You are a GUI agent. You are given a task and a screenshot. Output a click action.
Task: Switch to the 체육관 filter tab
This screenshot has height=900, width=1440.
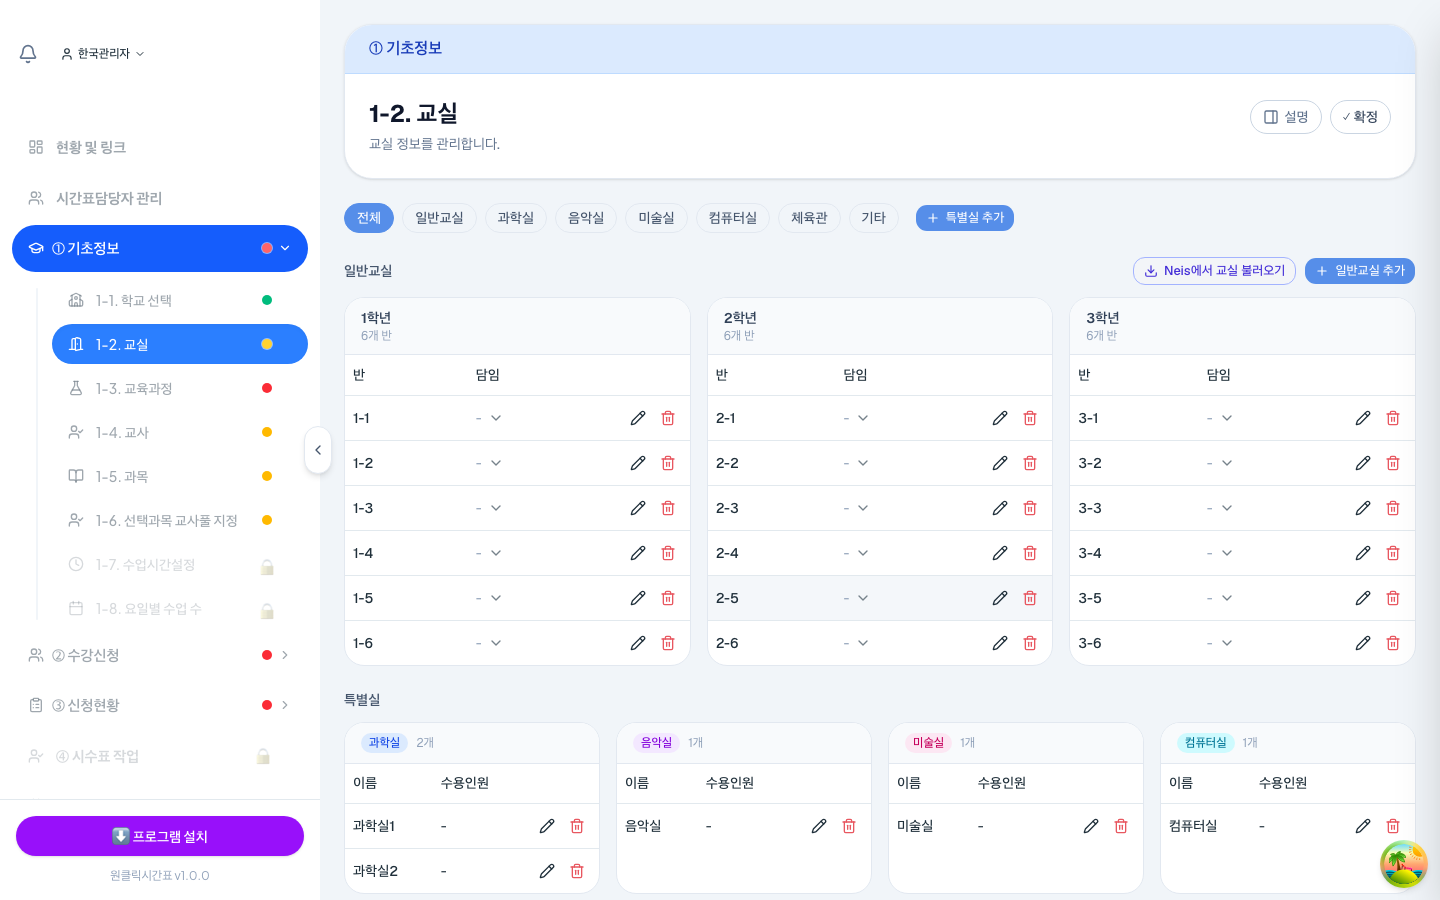coord(809,218)
